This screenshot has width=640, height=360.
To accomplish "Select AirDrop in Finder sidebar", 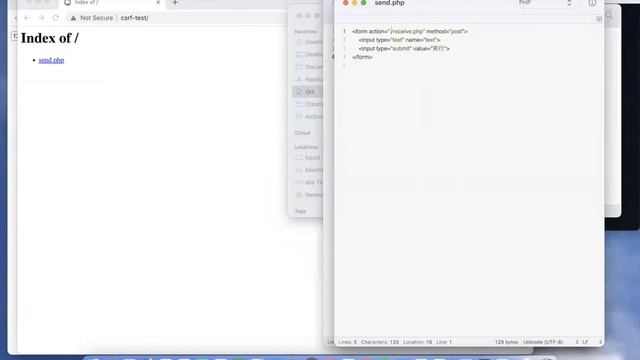I will [309, 117].
